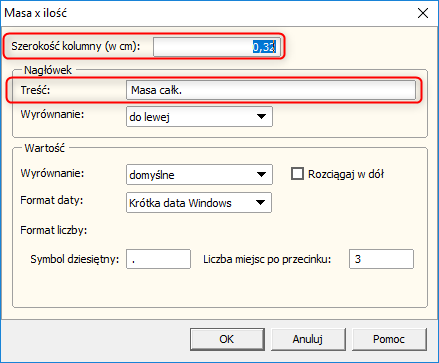The width and height of the screenshot is (439, 363).
Task: Click the 'Nagłówek' group title
Action: [48, 70]
